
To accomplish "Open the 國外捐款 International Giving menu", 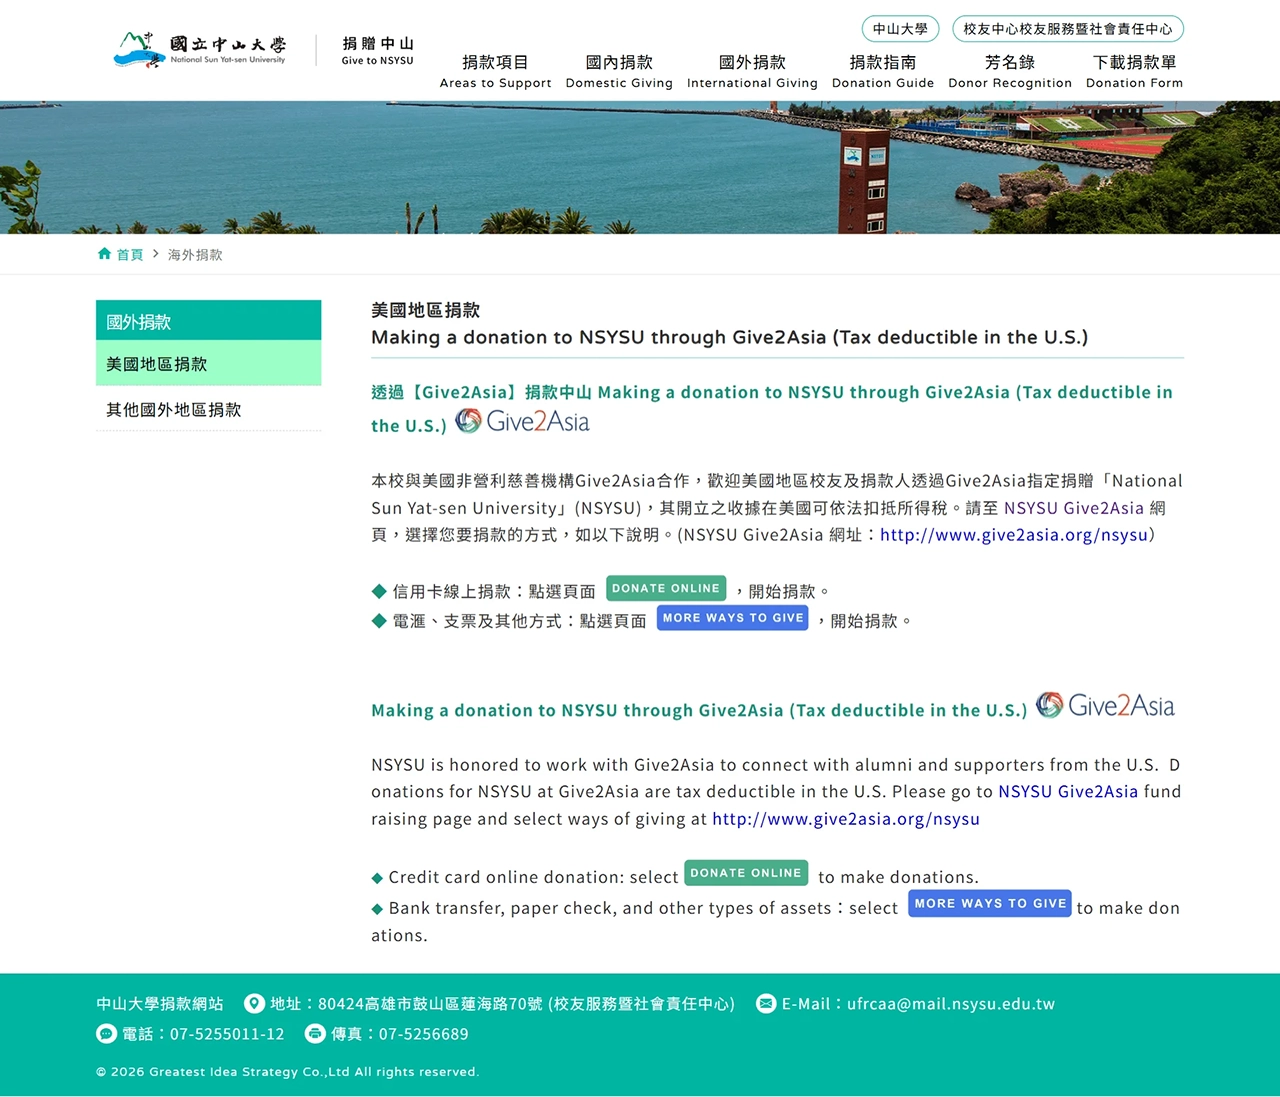I will point(752,71).
